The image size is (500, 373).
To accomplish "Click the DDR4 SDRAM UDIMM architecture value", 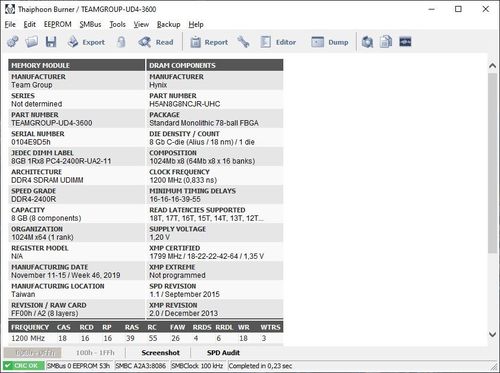I will 47,180.
